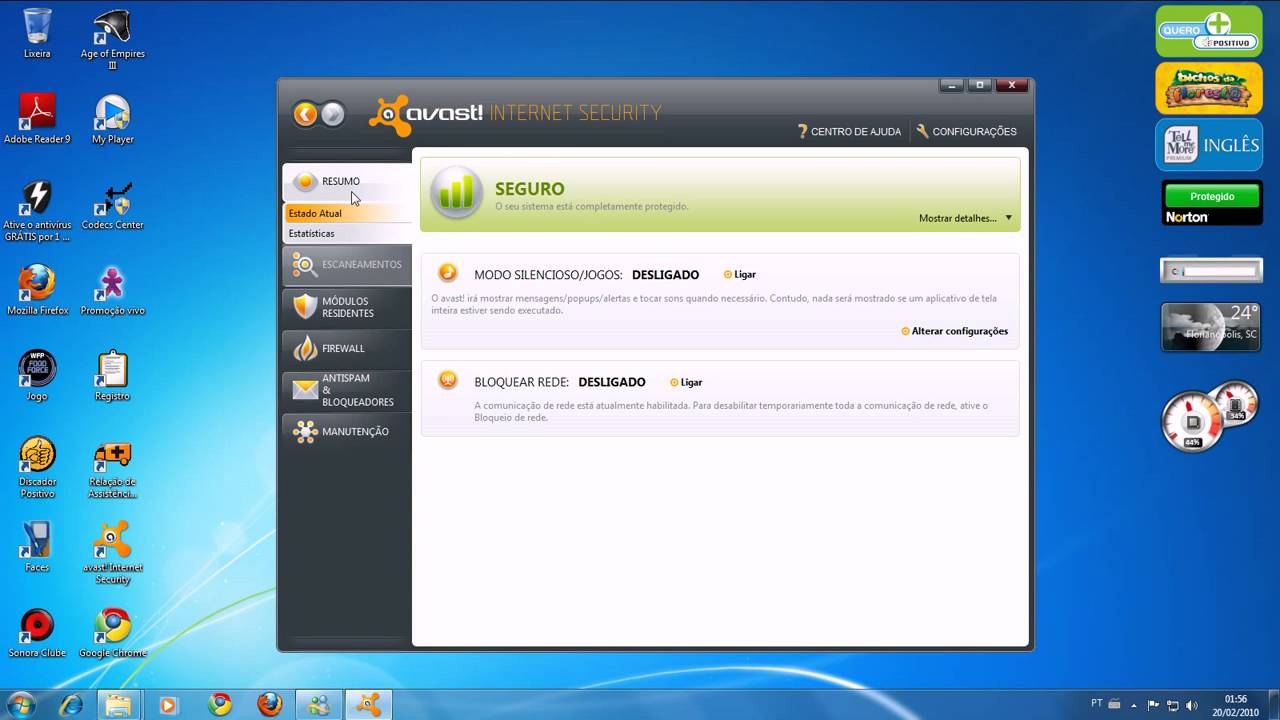Turn on Bloquear Rede via Ligar
Image resolution: width=1280 pixels, height=720 pixels.
coord(686,383)
